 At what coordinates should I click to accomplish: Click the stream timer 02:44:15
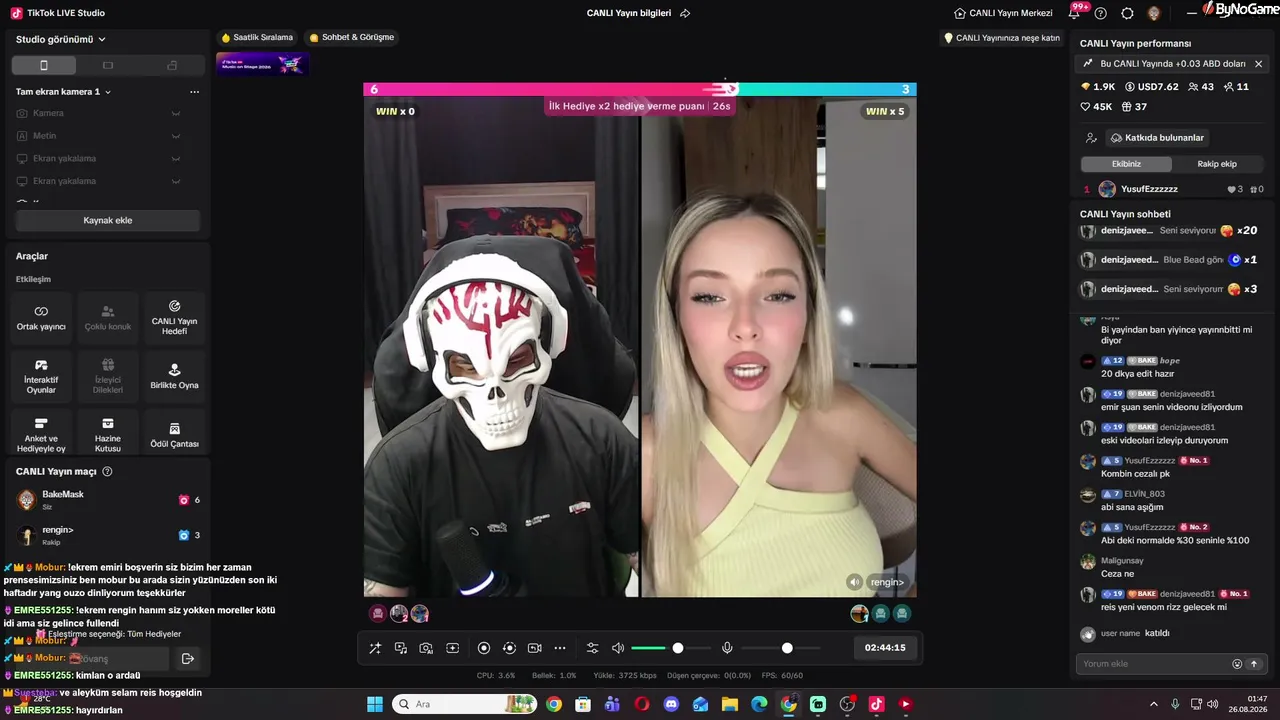coord(885,648)
